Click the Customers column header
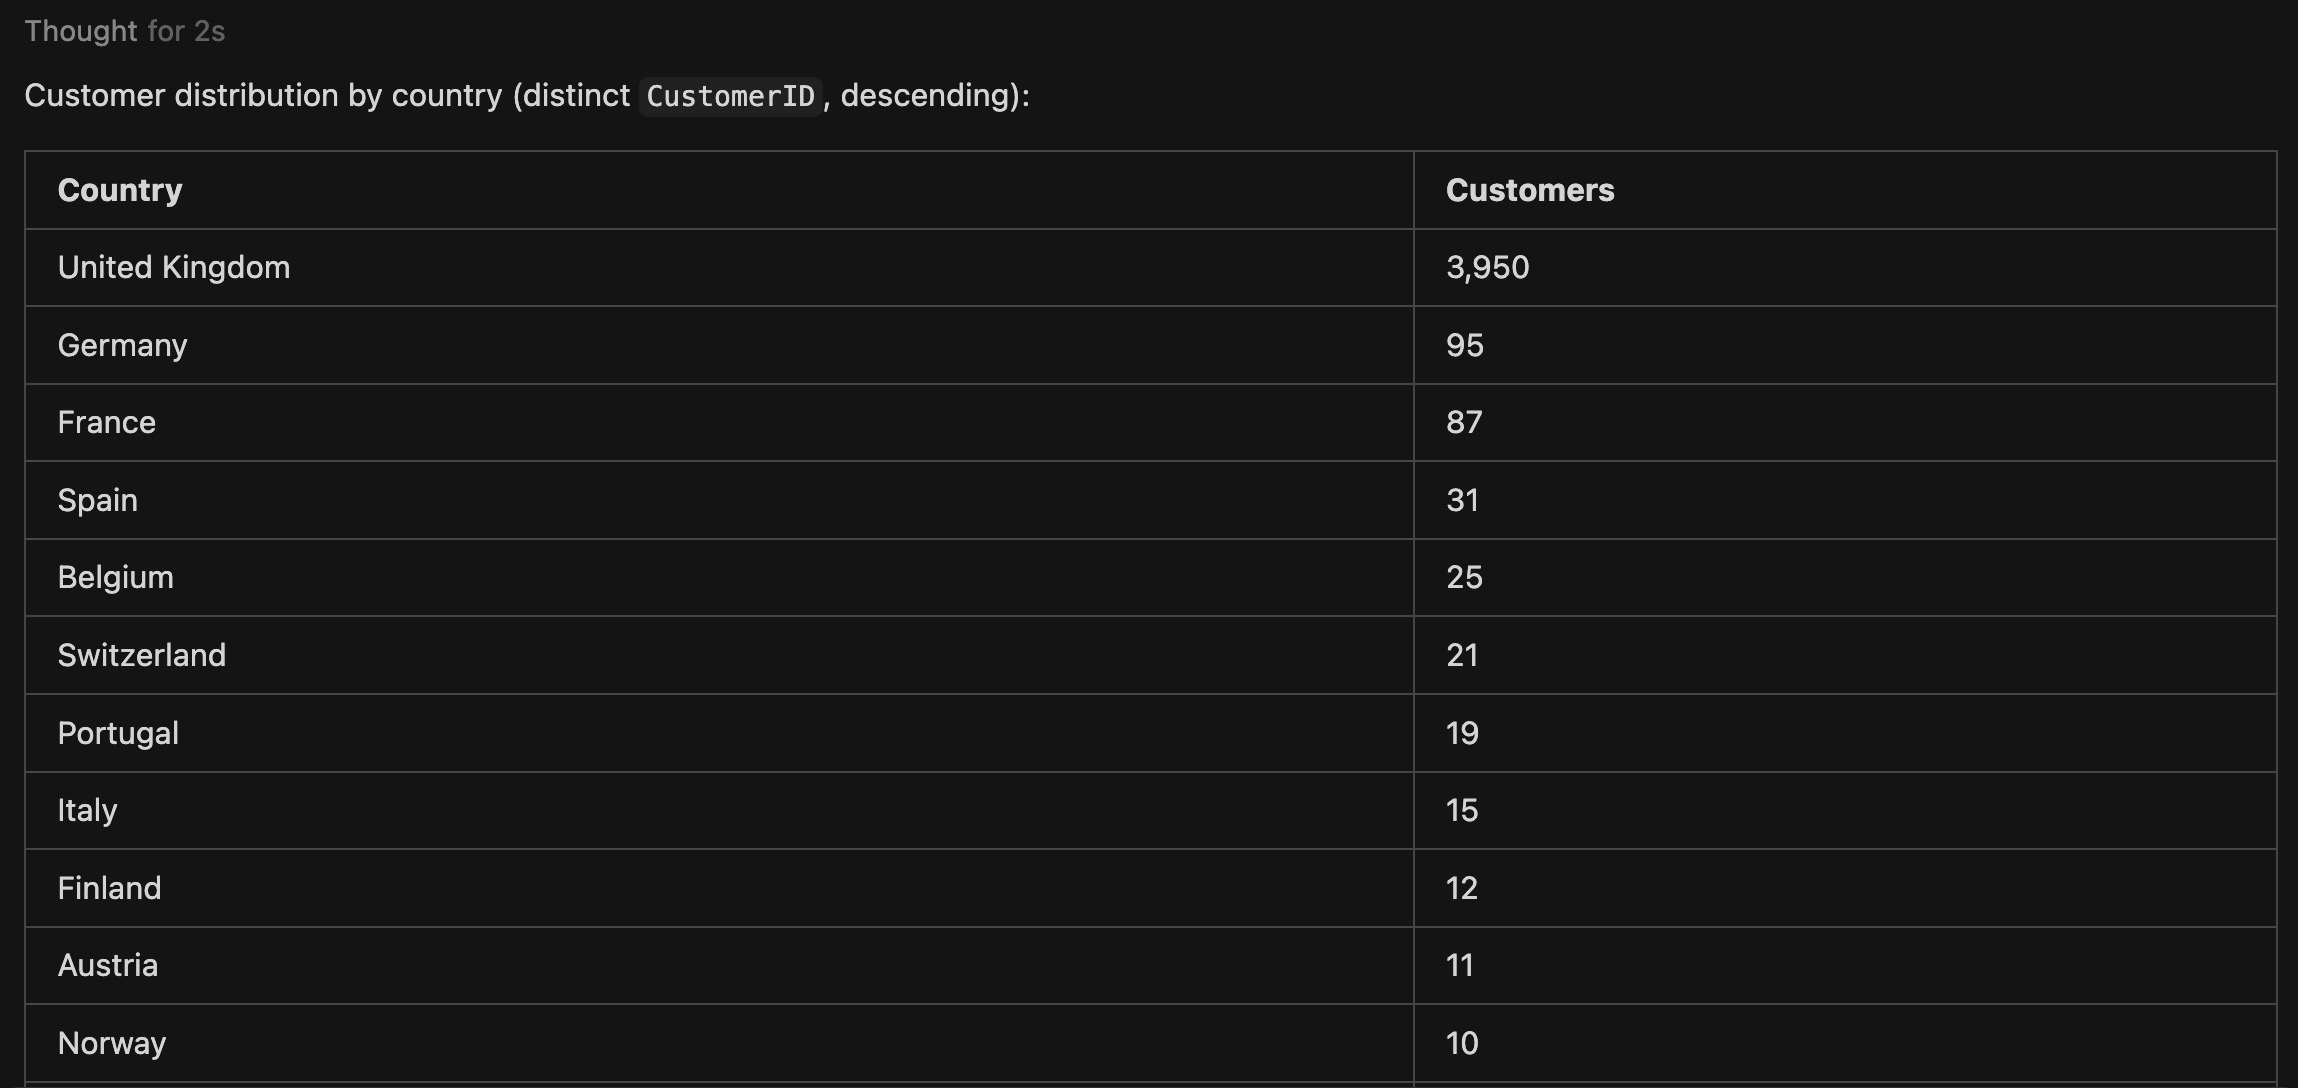 pos(1529,190)
